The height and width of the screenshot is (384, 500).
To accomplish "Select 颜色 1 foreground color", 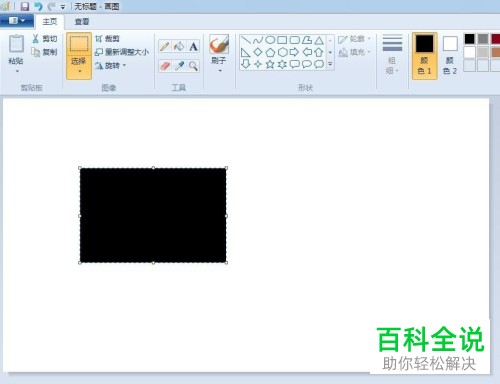I will [424, 56].
